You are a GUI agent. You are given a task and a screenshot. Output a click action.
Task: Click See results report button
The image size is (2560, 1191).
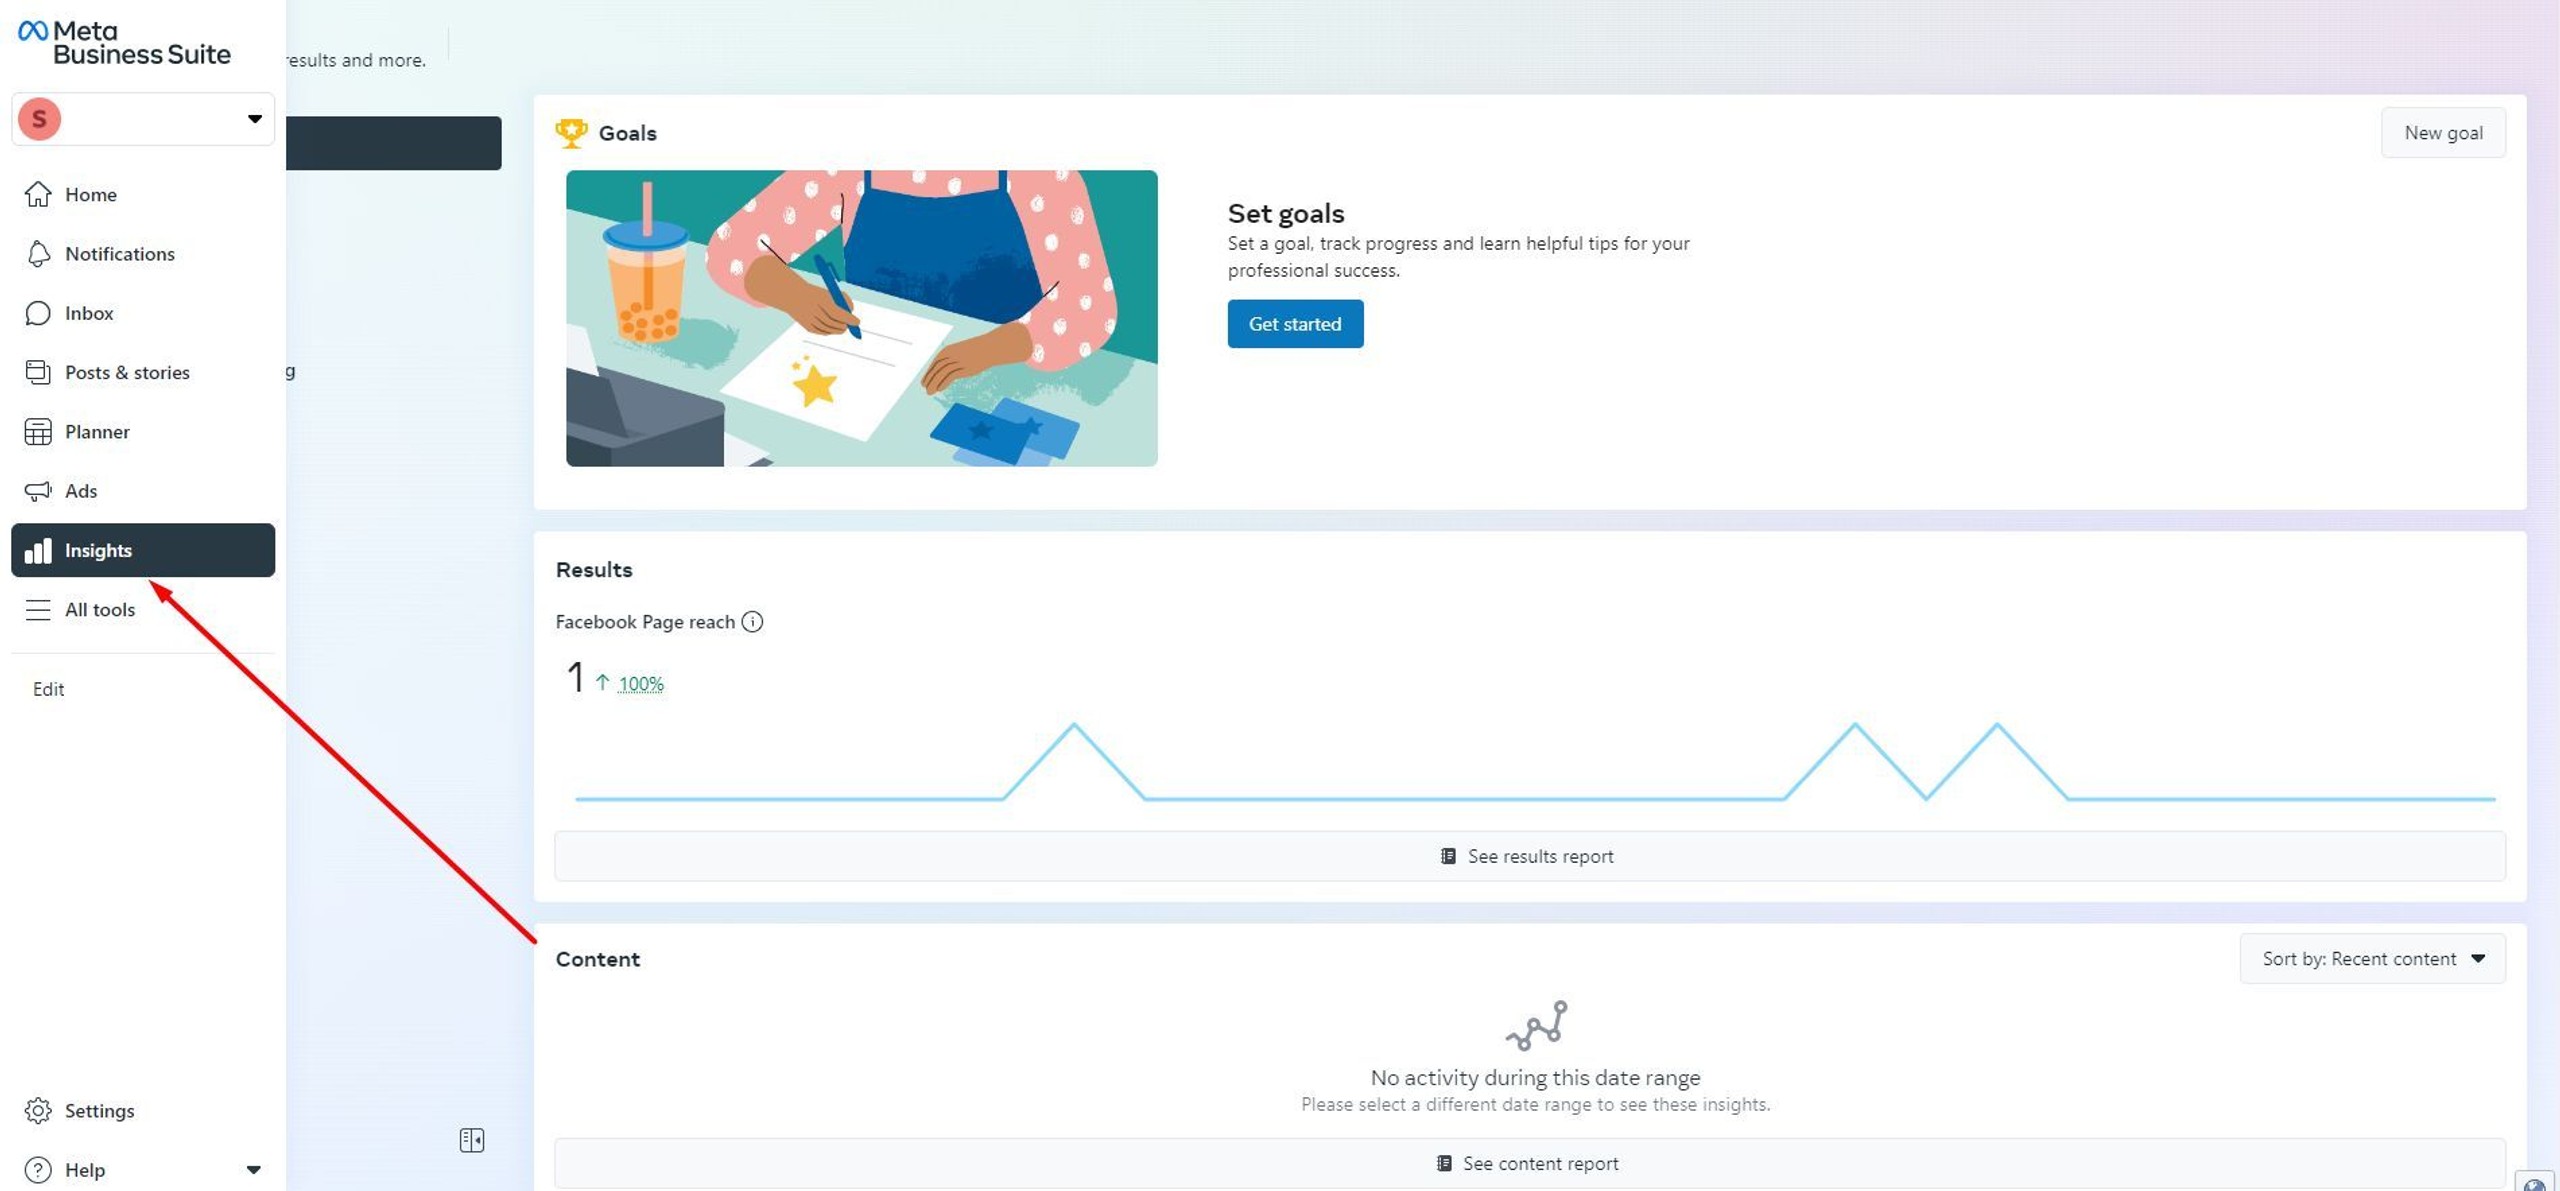(1529, 856)
